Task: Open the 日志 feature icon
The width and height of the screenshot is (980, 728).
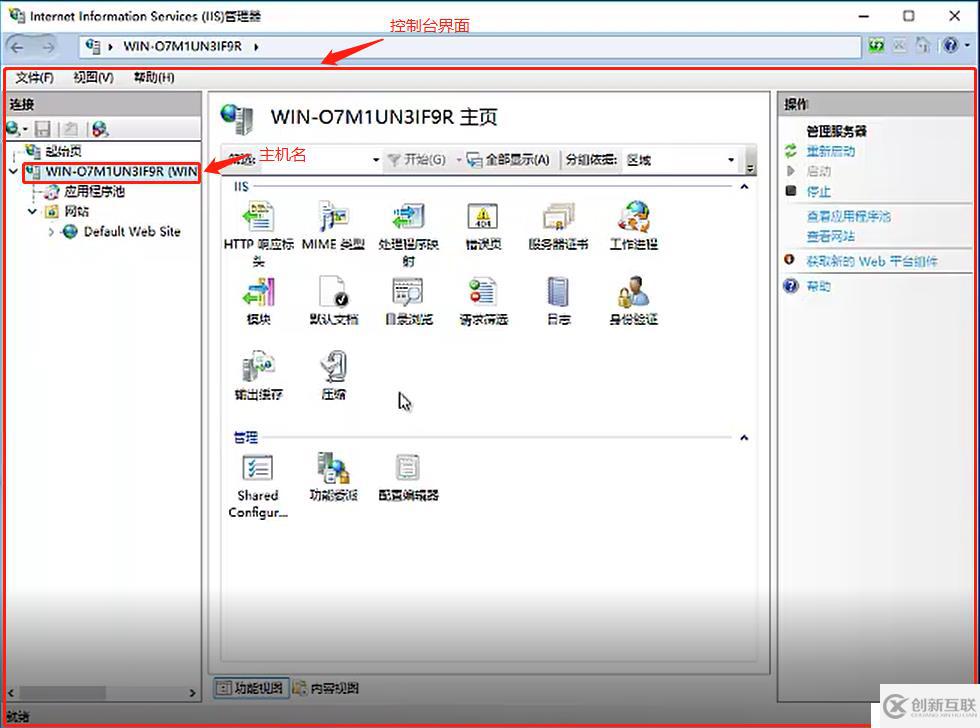Action: [558, 291]
